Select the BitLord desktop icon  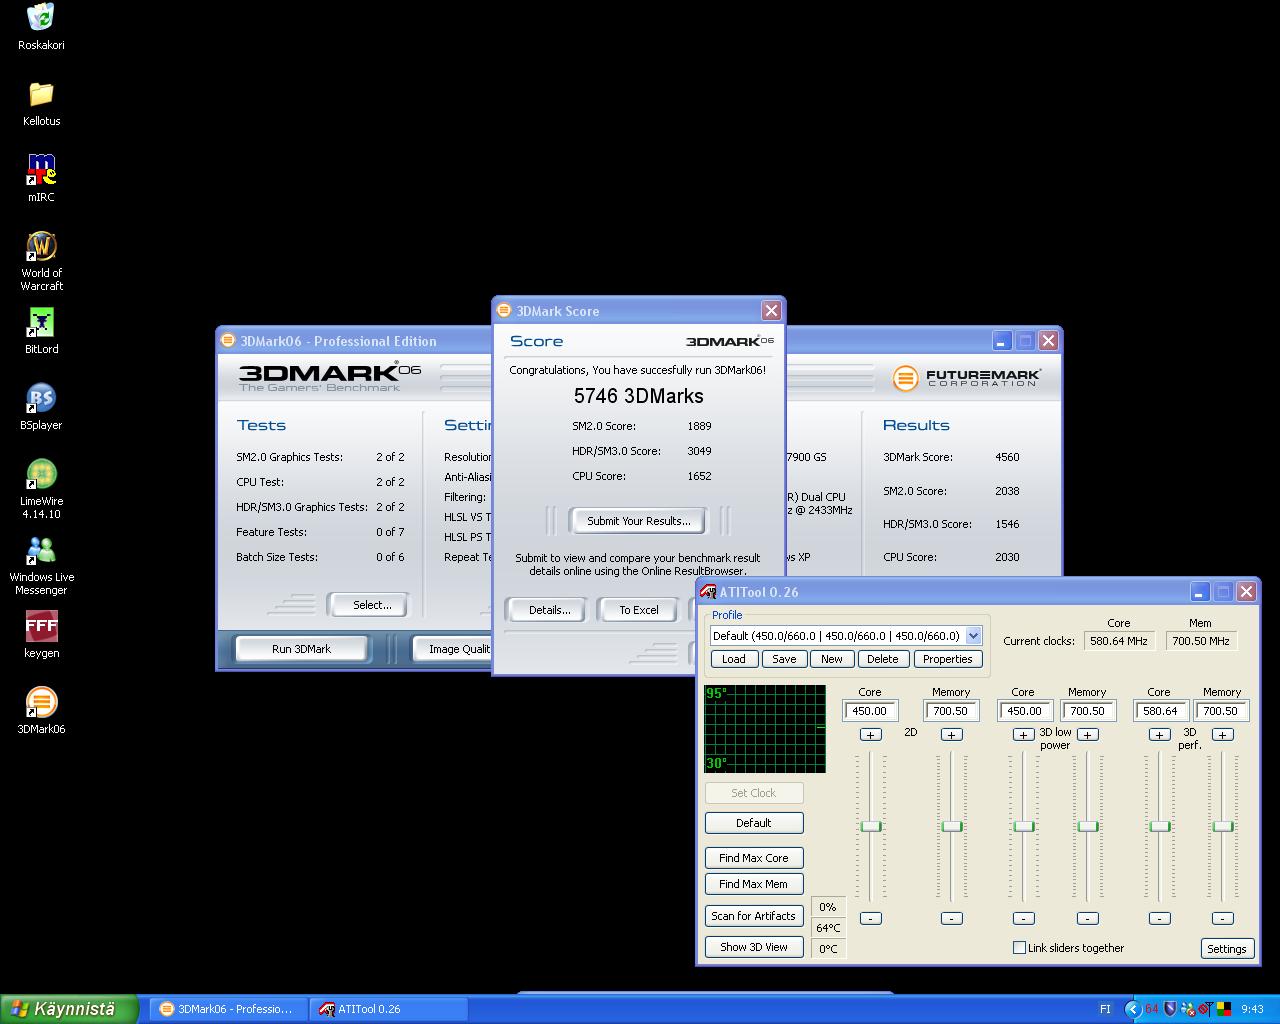point(41,332)
